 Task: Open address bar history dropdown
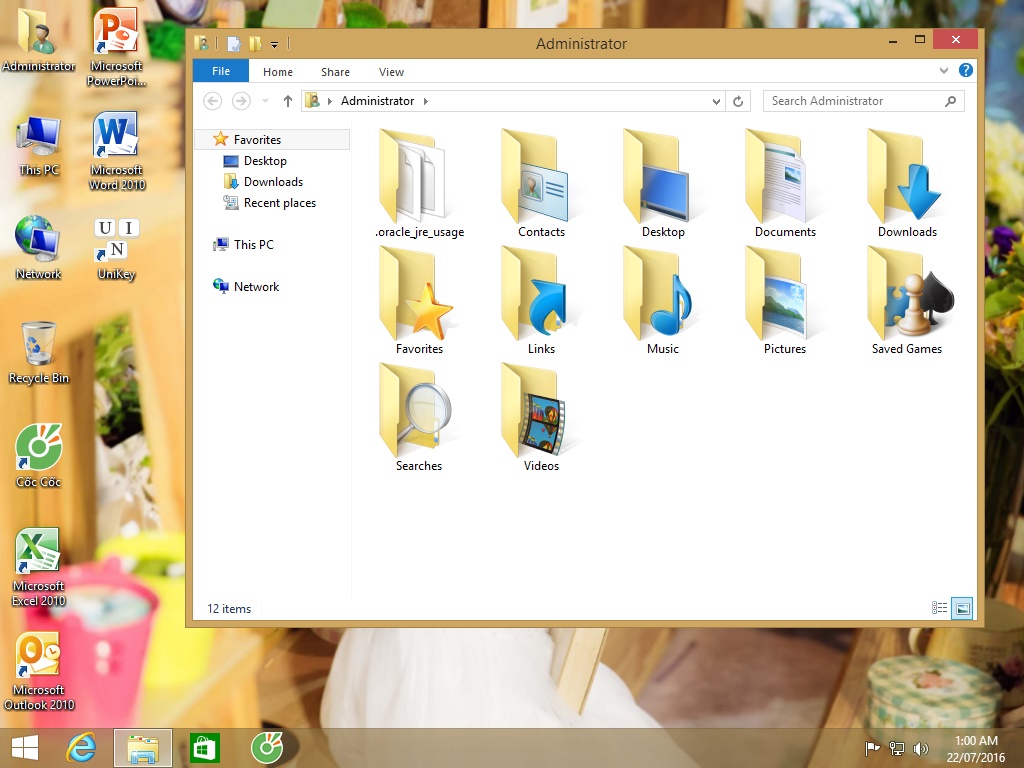pos(716,101)
